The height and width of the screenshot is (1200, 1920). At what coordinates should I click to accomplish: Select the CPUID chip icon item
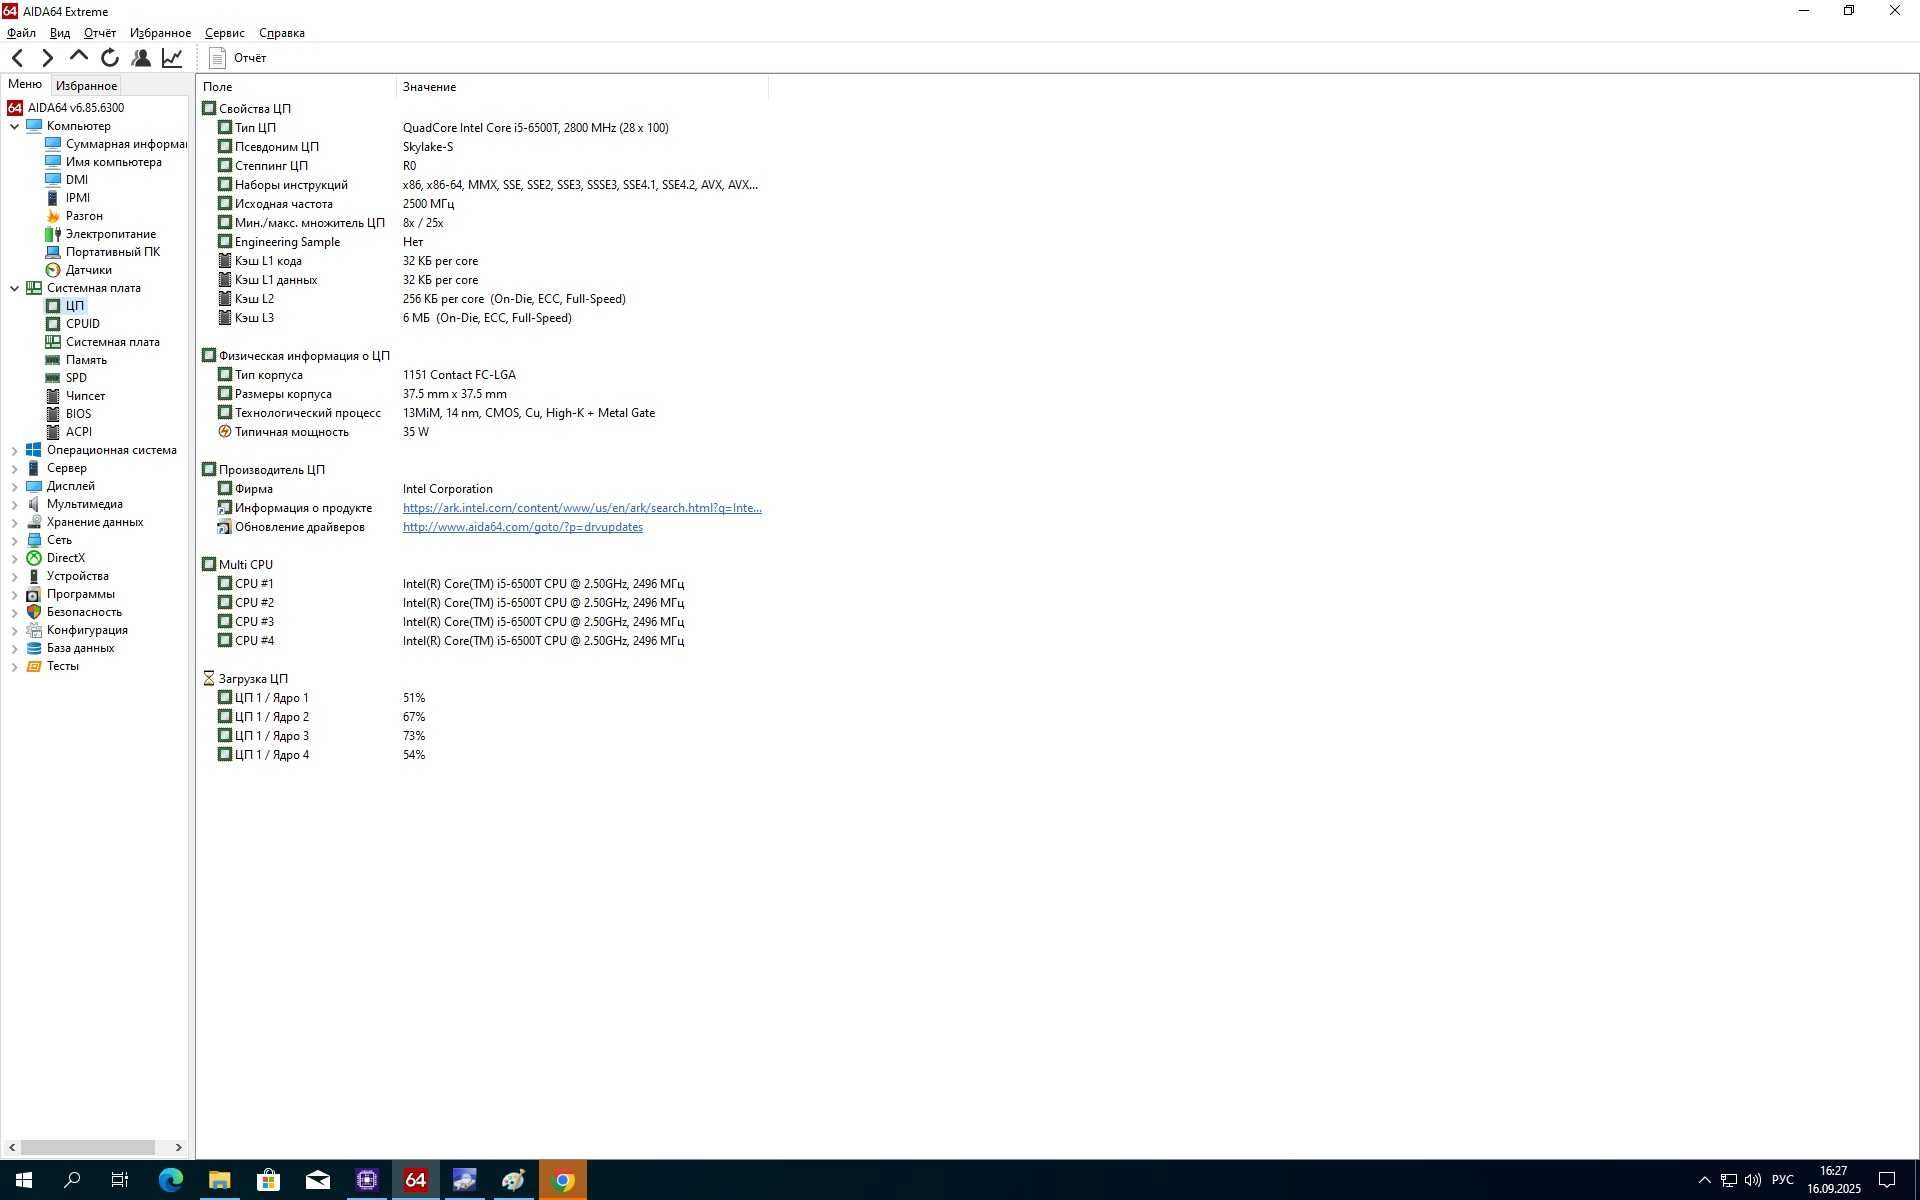(73, 324)
